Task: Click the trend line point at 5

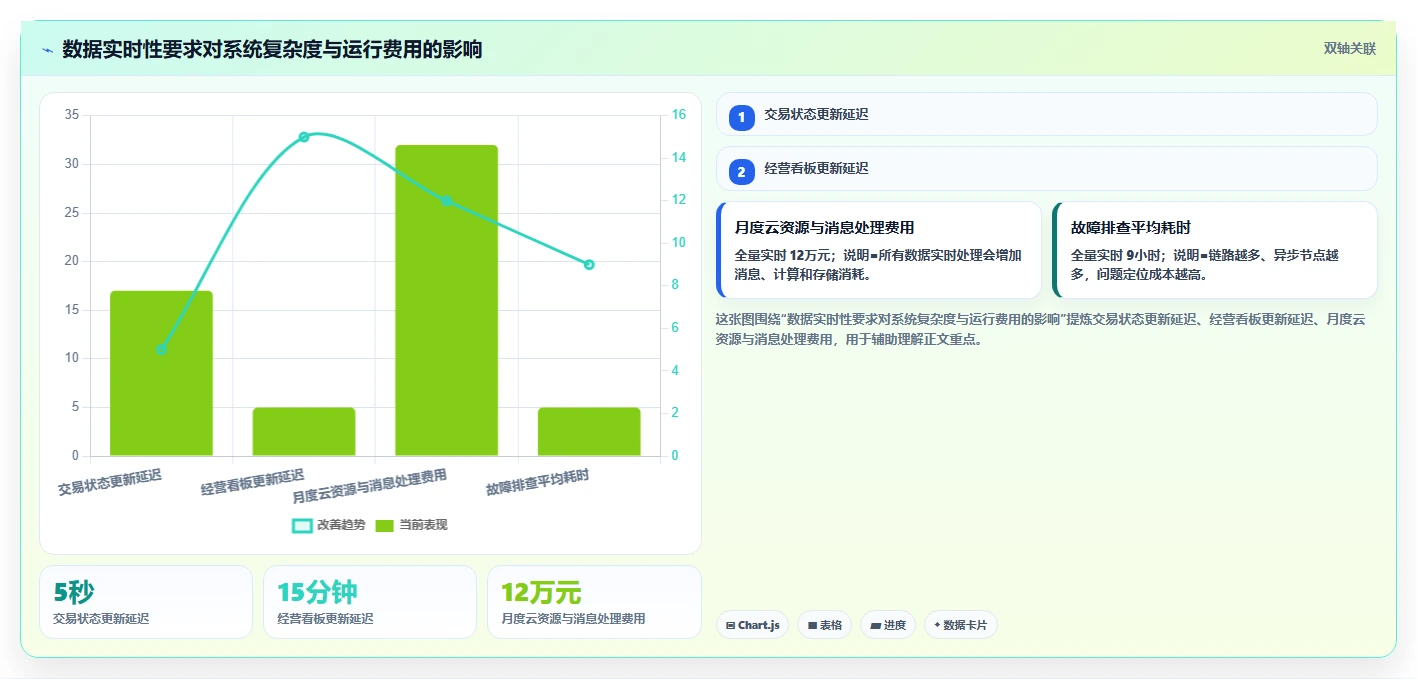Action: pos(161,350)
